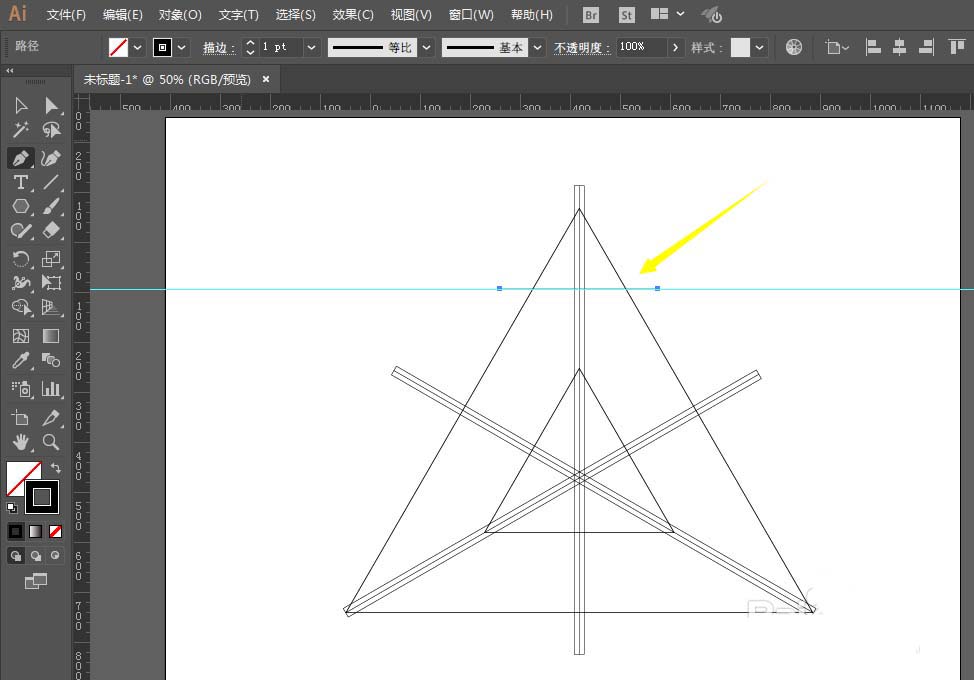The height and width of the screenshot is (680, 974).
Task: Choose the Mesh tool
Action: click(21, 336)
